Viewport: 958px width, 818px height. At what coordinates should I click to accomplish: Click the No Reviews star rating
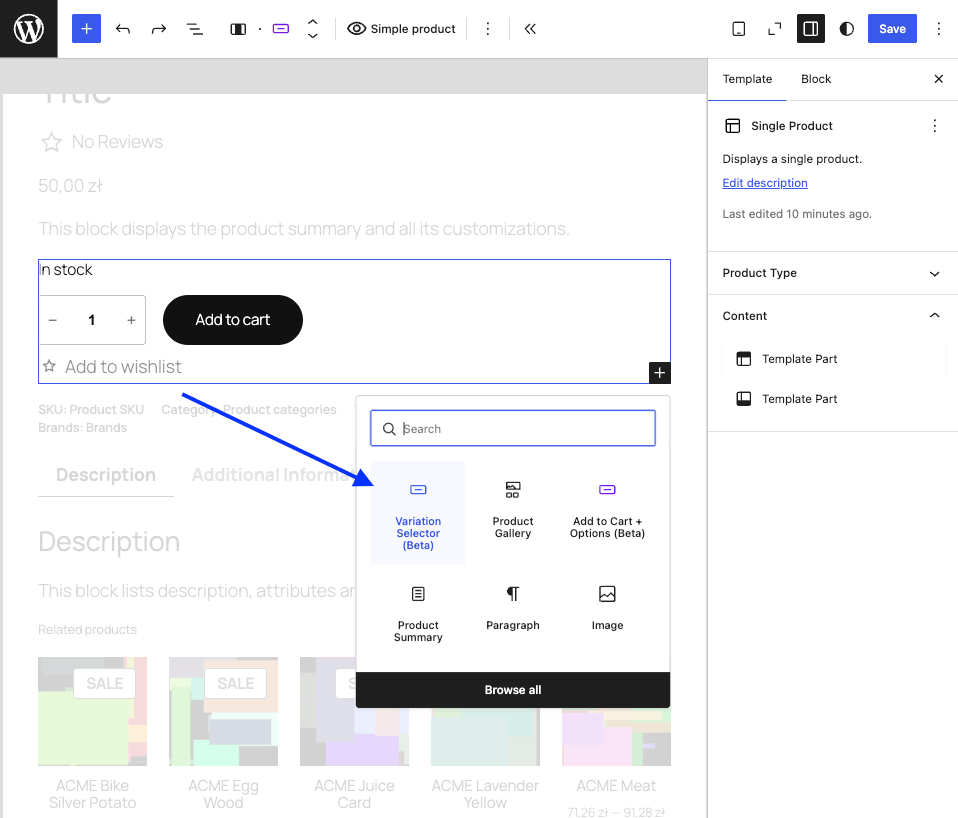coord(101,142)
